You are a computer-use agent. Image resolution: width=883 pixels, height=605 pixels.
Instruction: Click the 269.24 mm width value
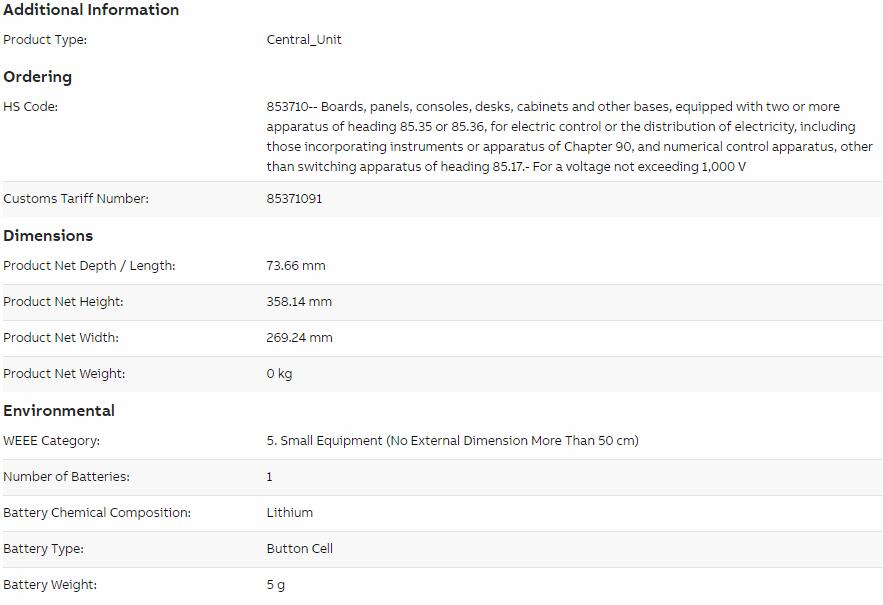(300, 337)
